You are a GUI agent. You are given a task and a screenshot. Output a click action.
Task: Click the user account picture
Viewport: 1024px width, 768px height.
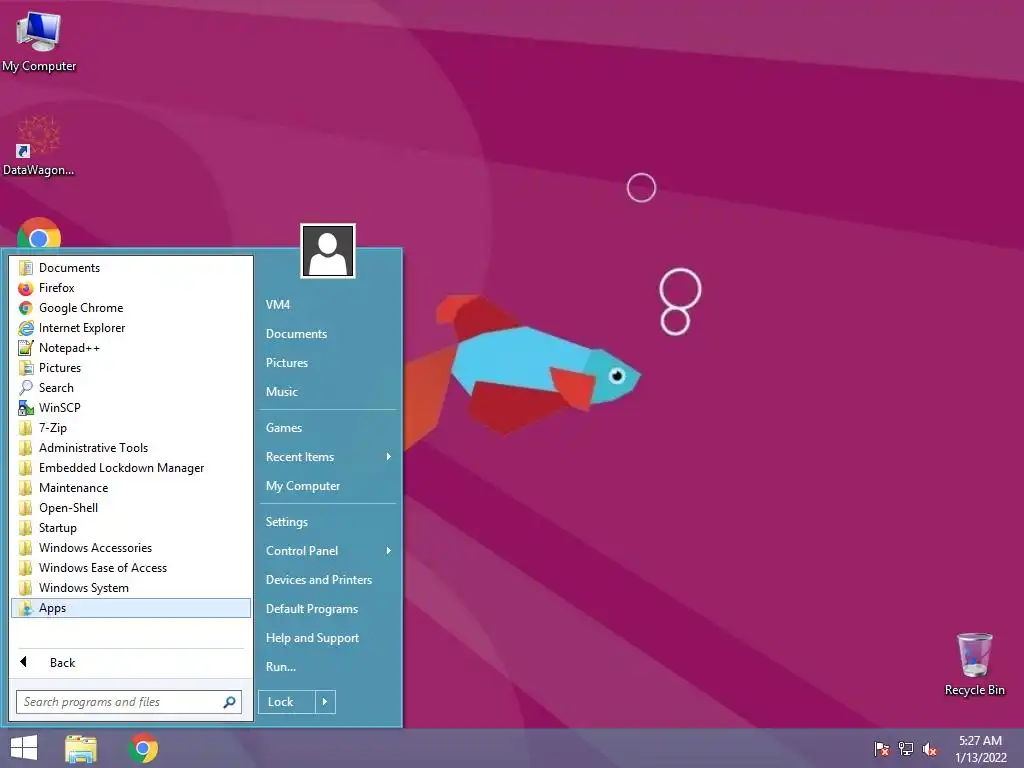tap(328, 251)
